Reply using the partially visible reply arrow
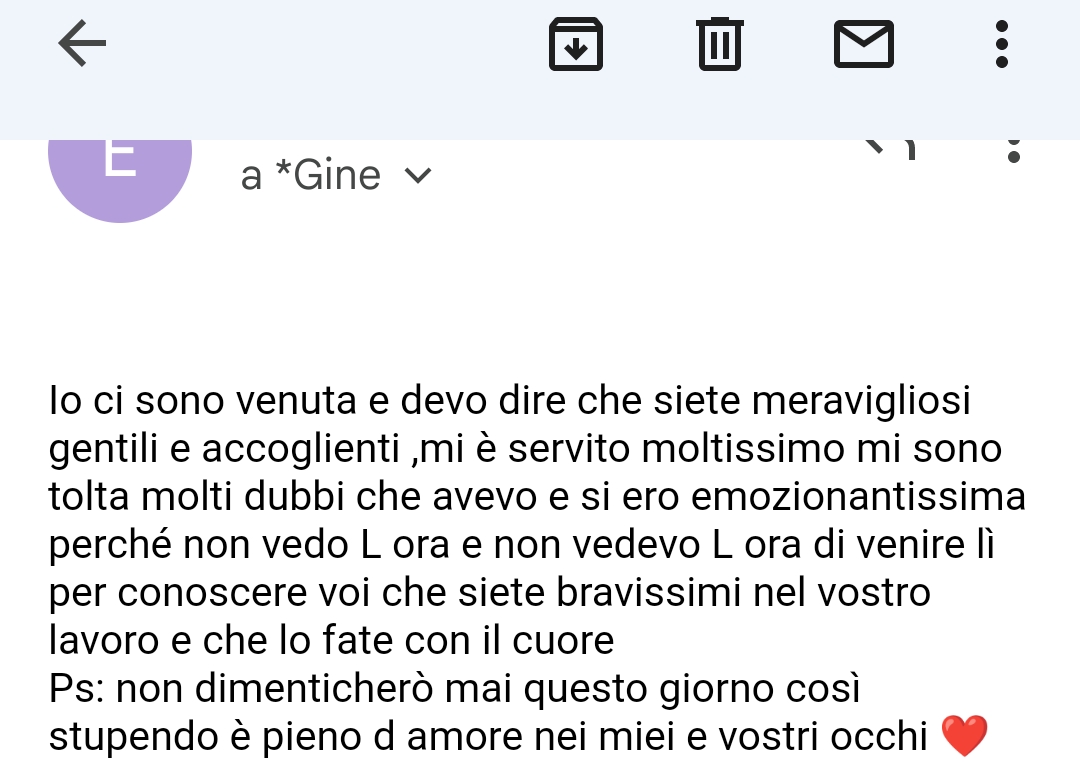 tap(891, 148)
